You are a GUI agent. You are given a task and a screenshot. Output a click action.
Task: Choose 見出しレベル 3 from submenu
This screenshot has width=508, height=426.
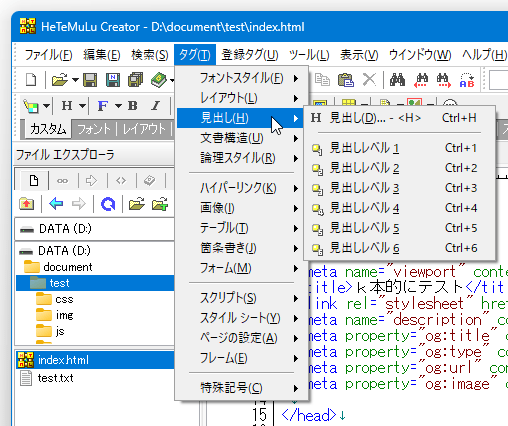399,188
